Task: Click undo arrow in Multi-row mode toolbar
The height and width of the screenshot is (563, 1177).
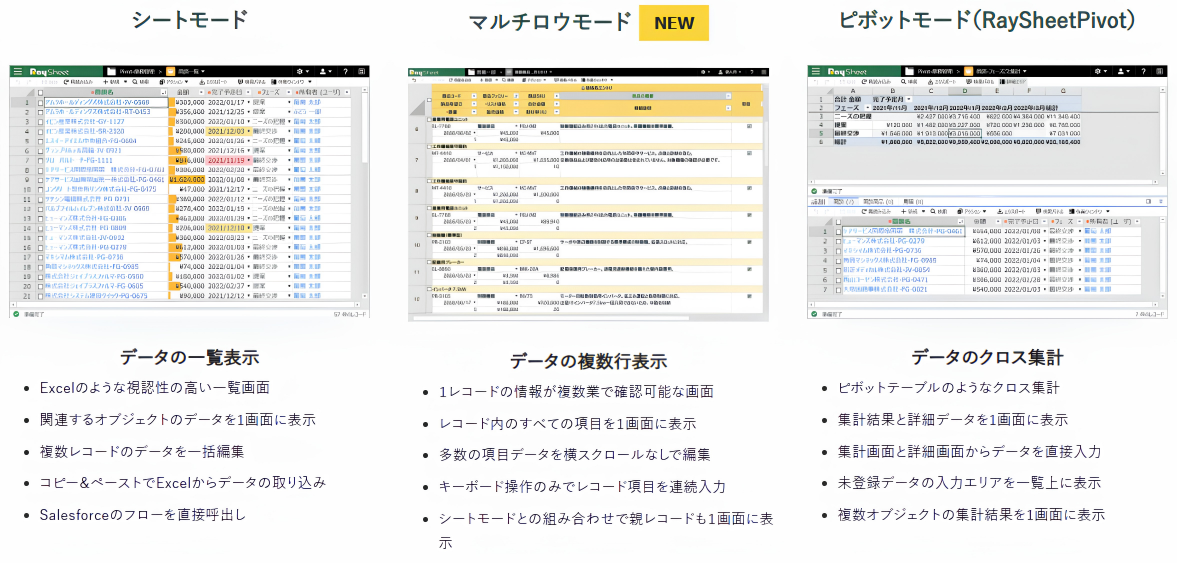Action: tap(414, 80)
